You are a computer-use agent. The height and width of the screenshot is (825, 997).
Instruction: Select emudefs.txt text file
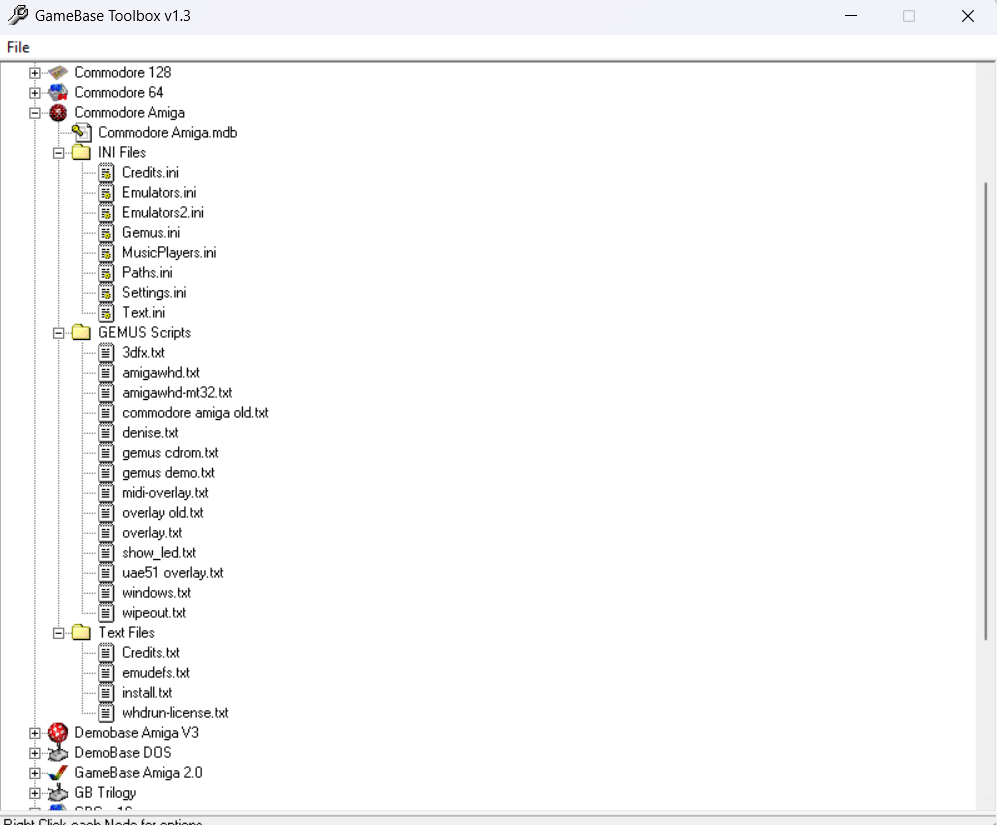coord(156,673)
